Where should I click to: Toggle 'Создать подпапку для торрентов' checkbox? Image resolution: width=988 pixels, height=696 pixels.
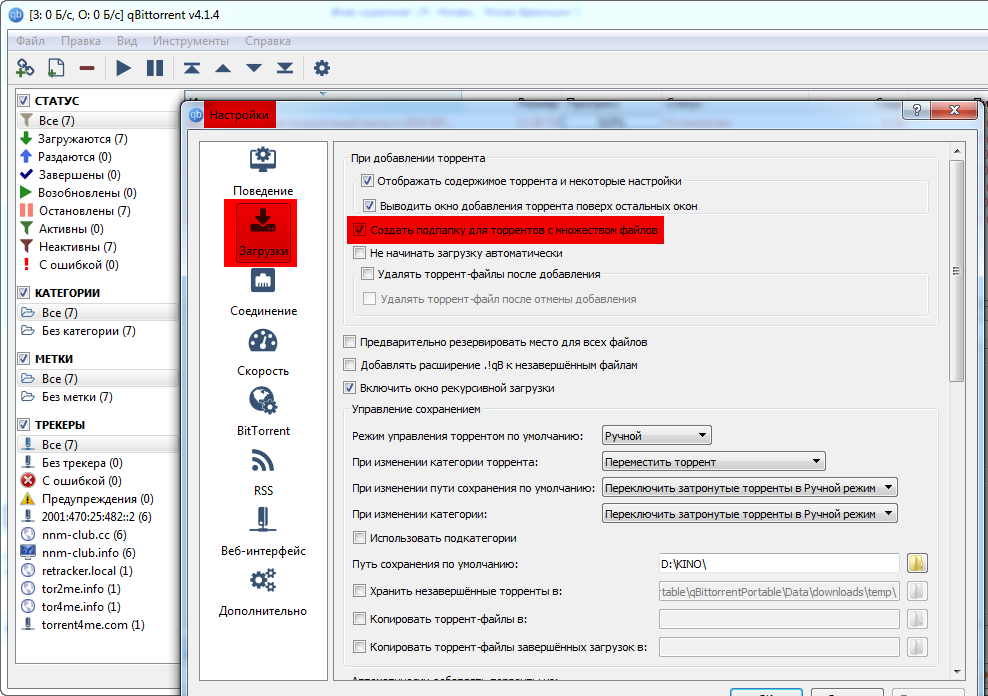[359, 230]
